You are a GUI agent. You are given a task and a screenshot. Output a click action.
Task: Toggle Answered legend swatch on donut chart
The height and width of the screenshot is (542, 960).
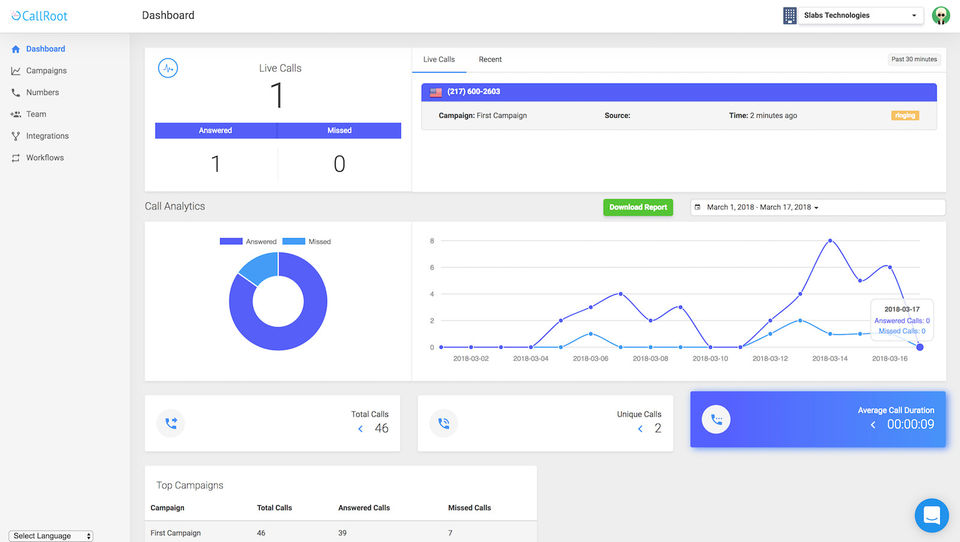tap(231, 241)
